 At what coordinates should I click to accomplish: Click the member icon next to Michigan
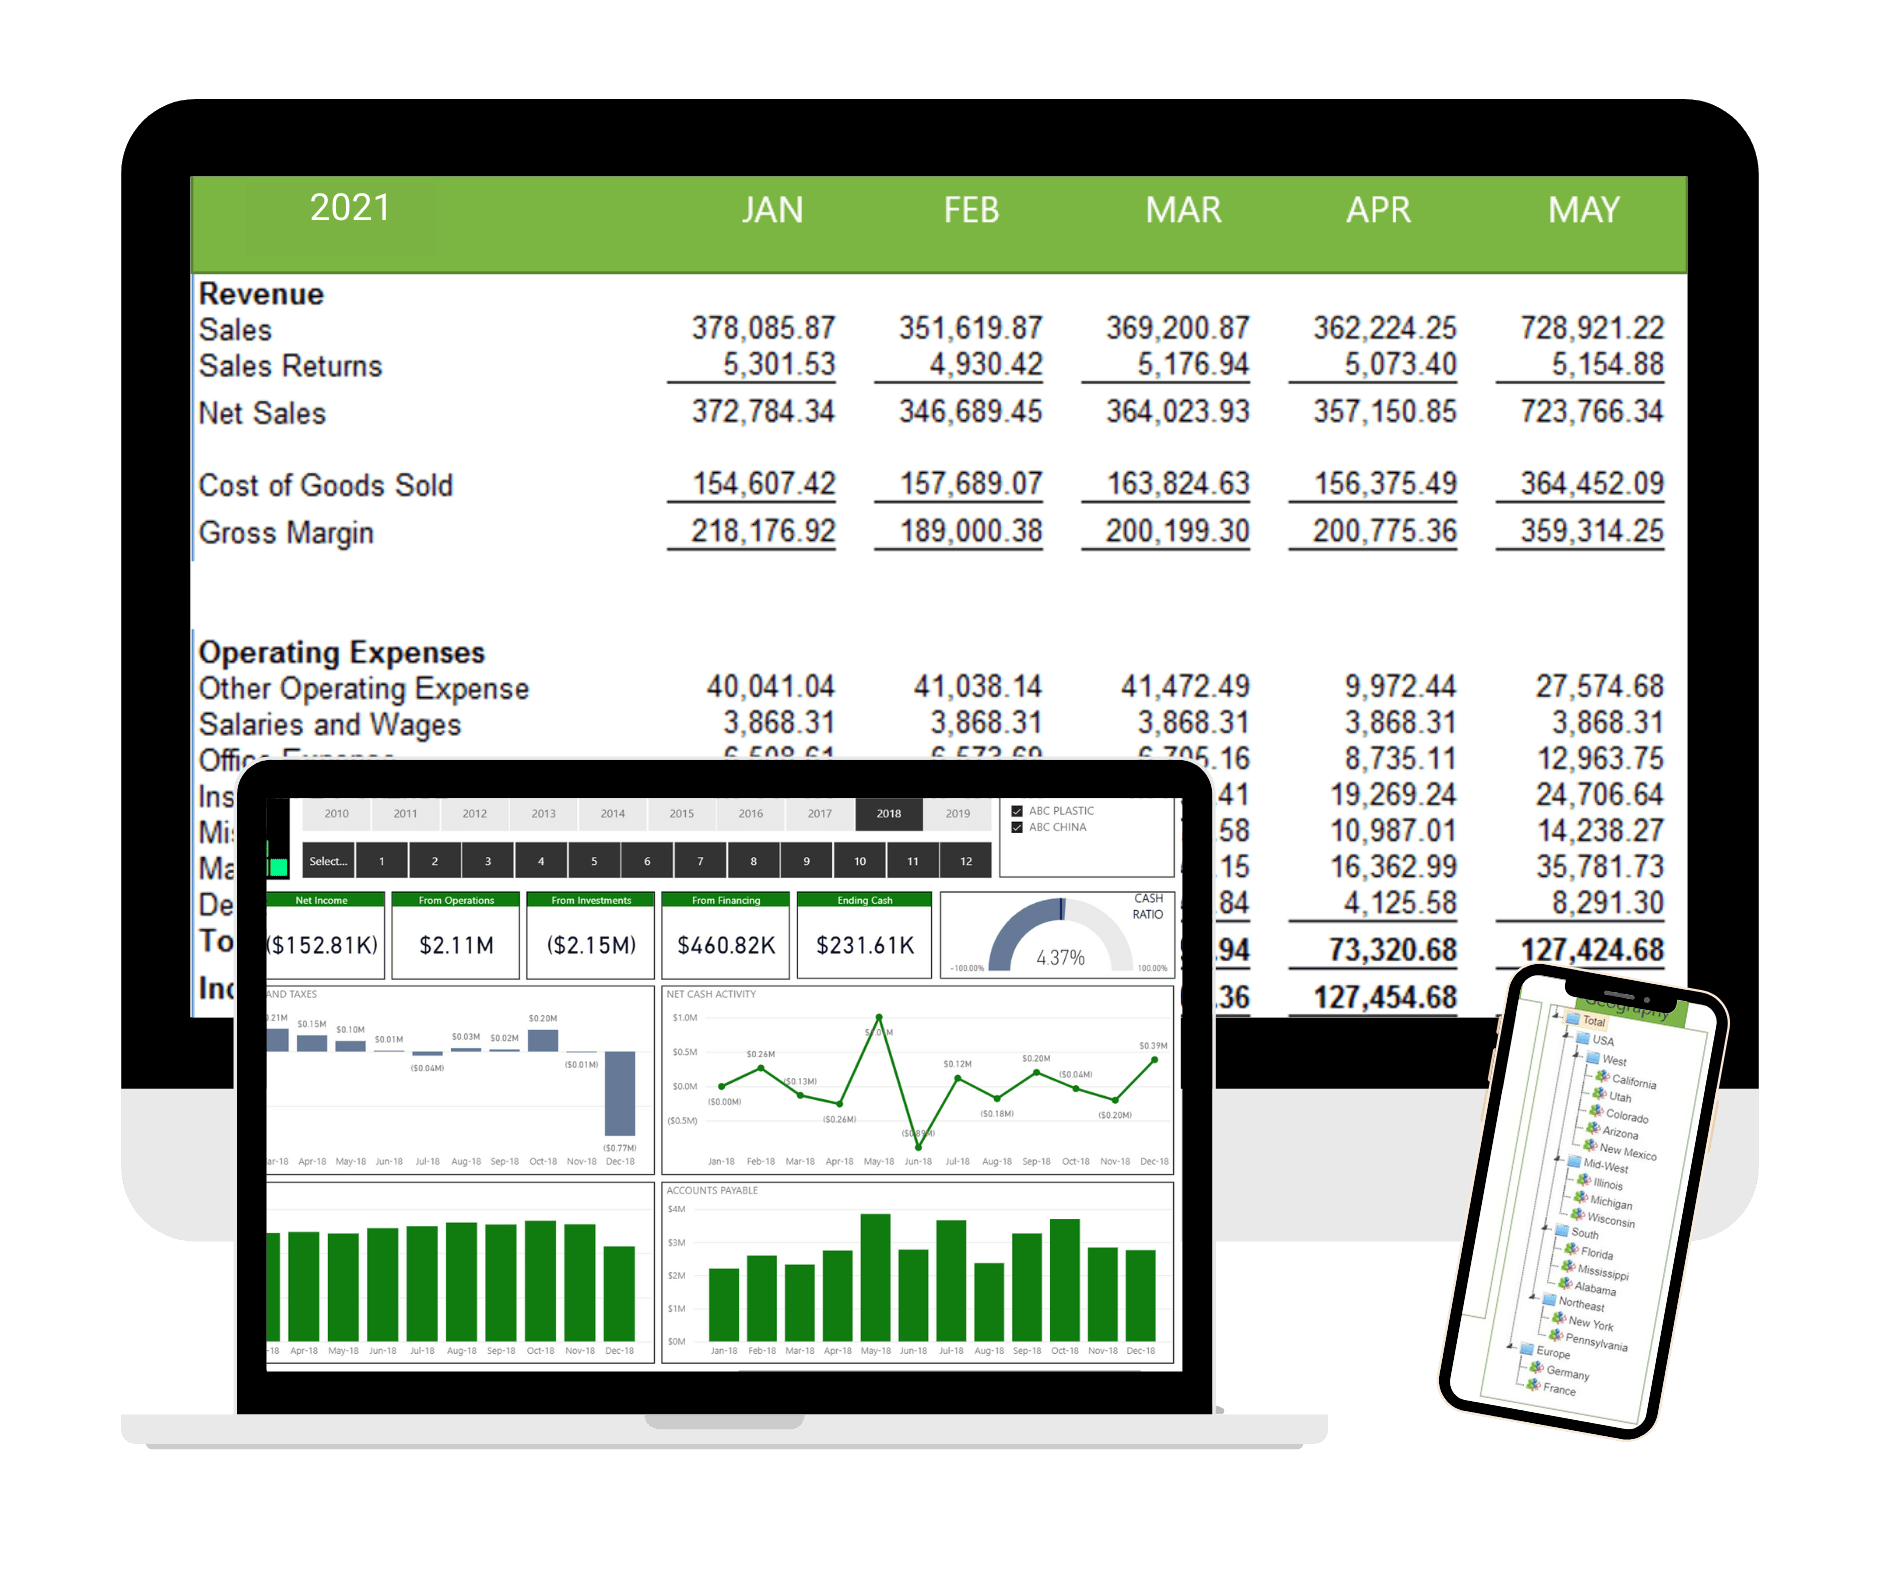(x=1581, y=1197)
